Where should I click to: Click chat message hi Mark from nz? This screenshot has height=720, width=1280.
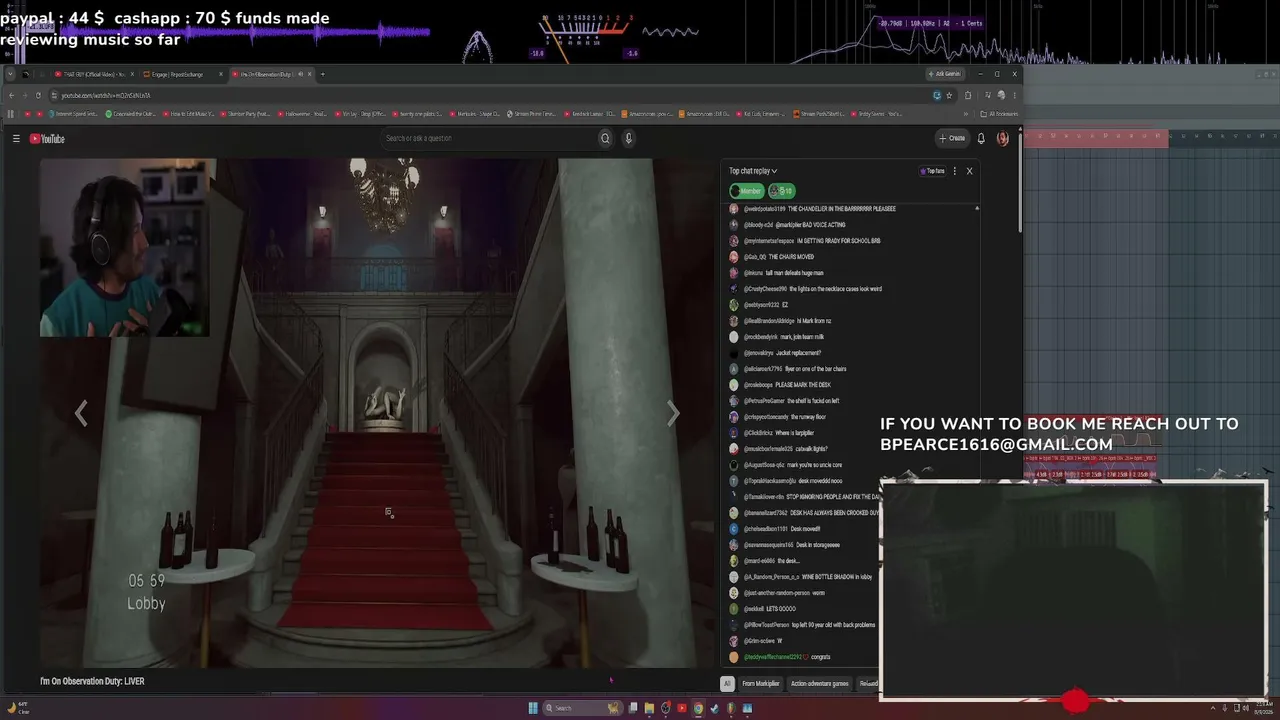[815, 321]
